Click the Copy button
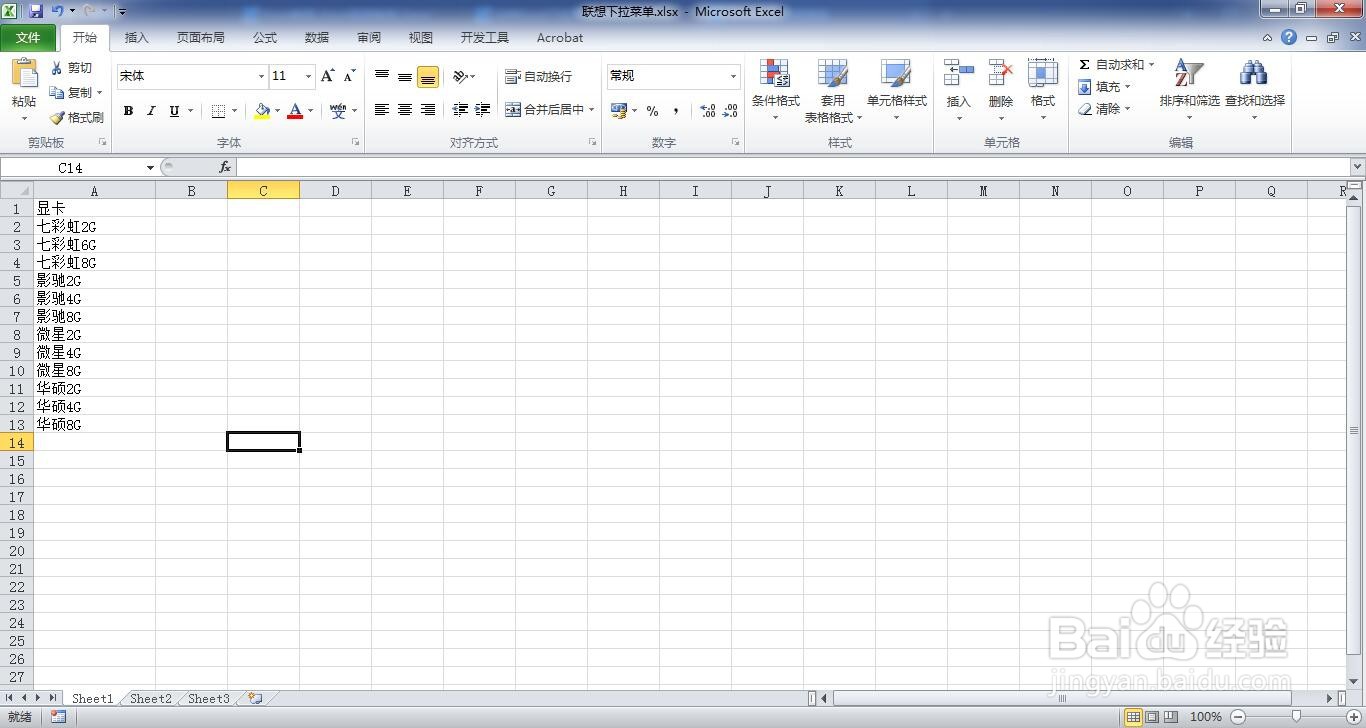This screenshot has height=728, width=1366. pyautogui.click(x=75, y=92)
